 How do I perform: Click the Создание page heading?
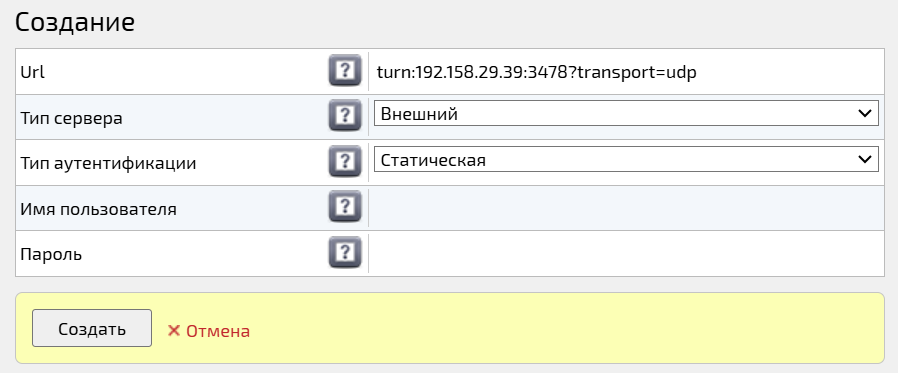pyautogui.click(x=74, y=23)
